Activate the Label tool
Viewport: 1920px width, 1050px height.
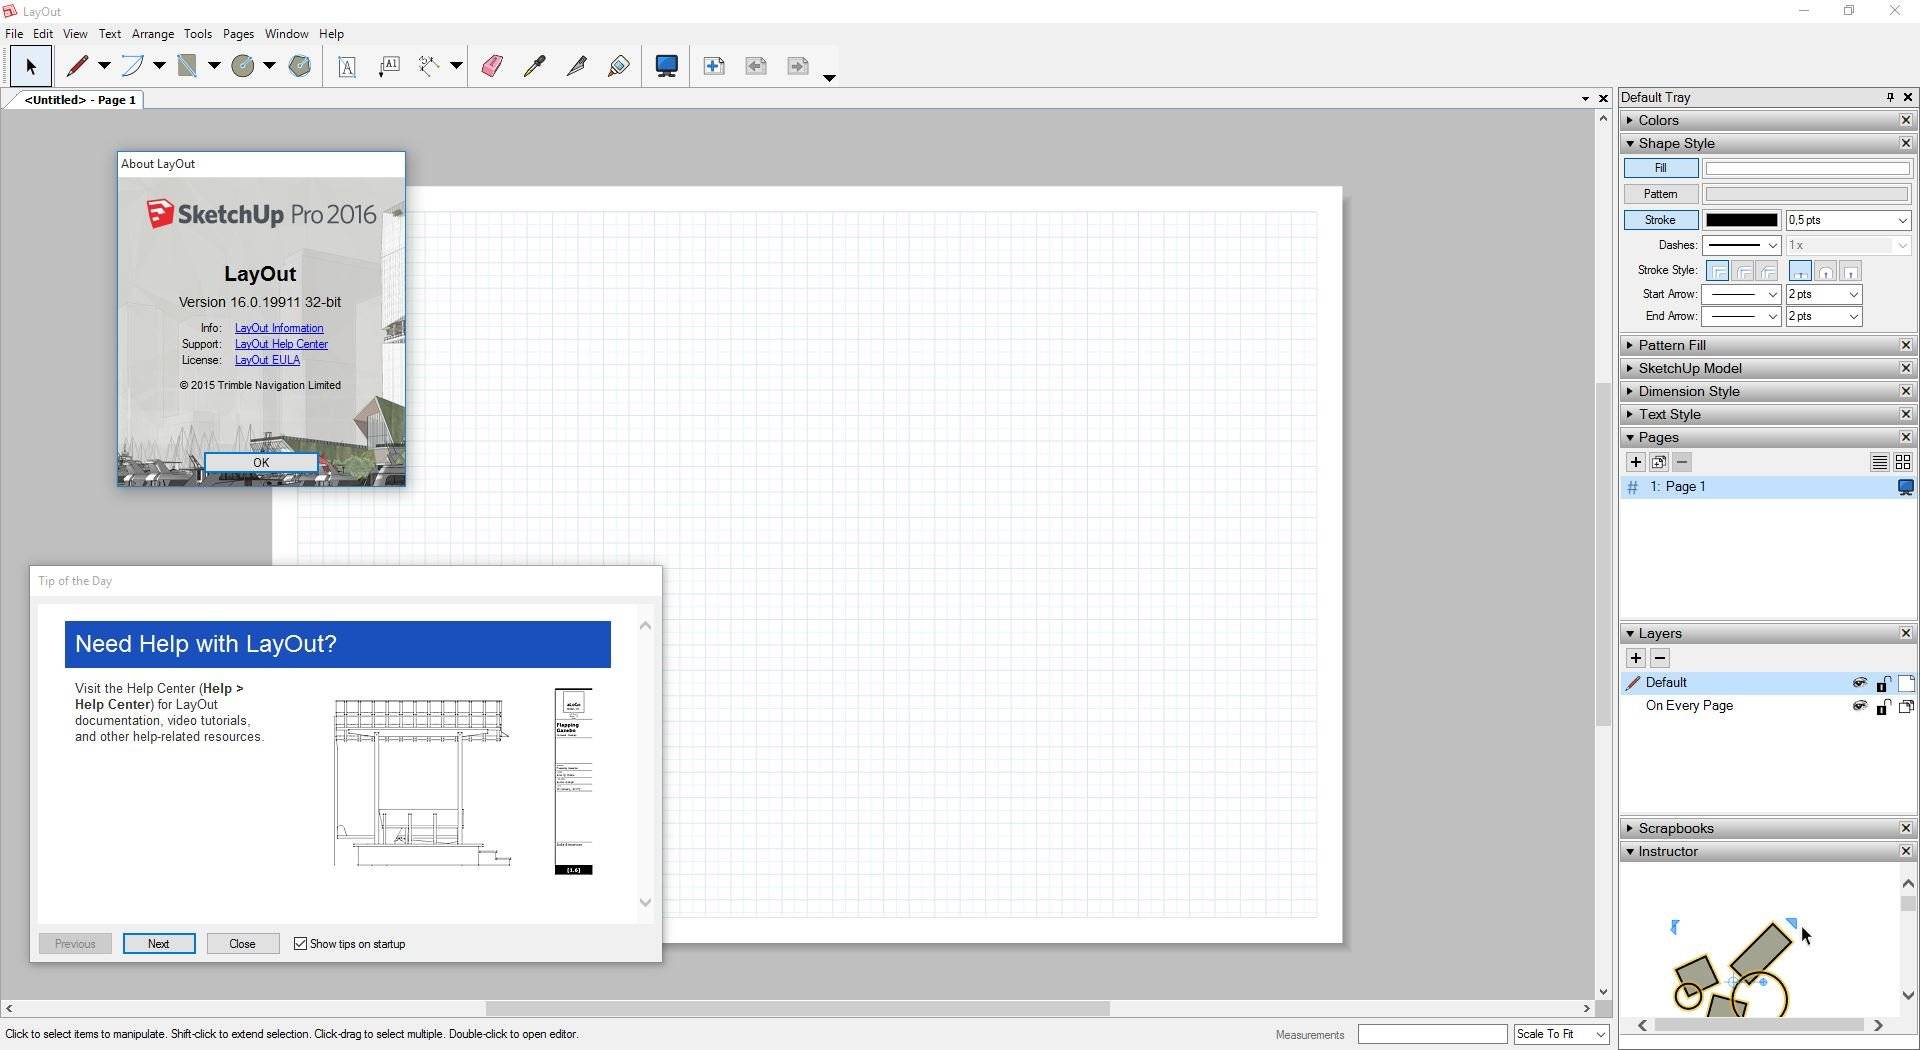click(x=389, y=66)
